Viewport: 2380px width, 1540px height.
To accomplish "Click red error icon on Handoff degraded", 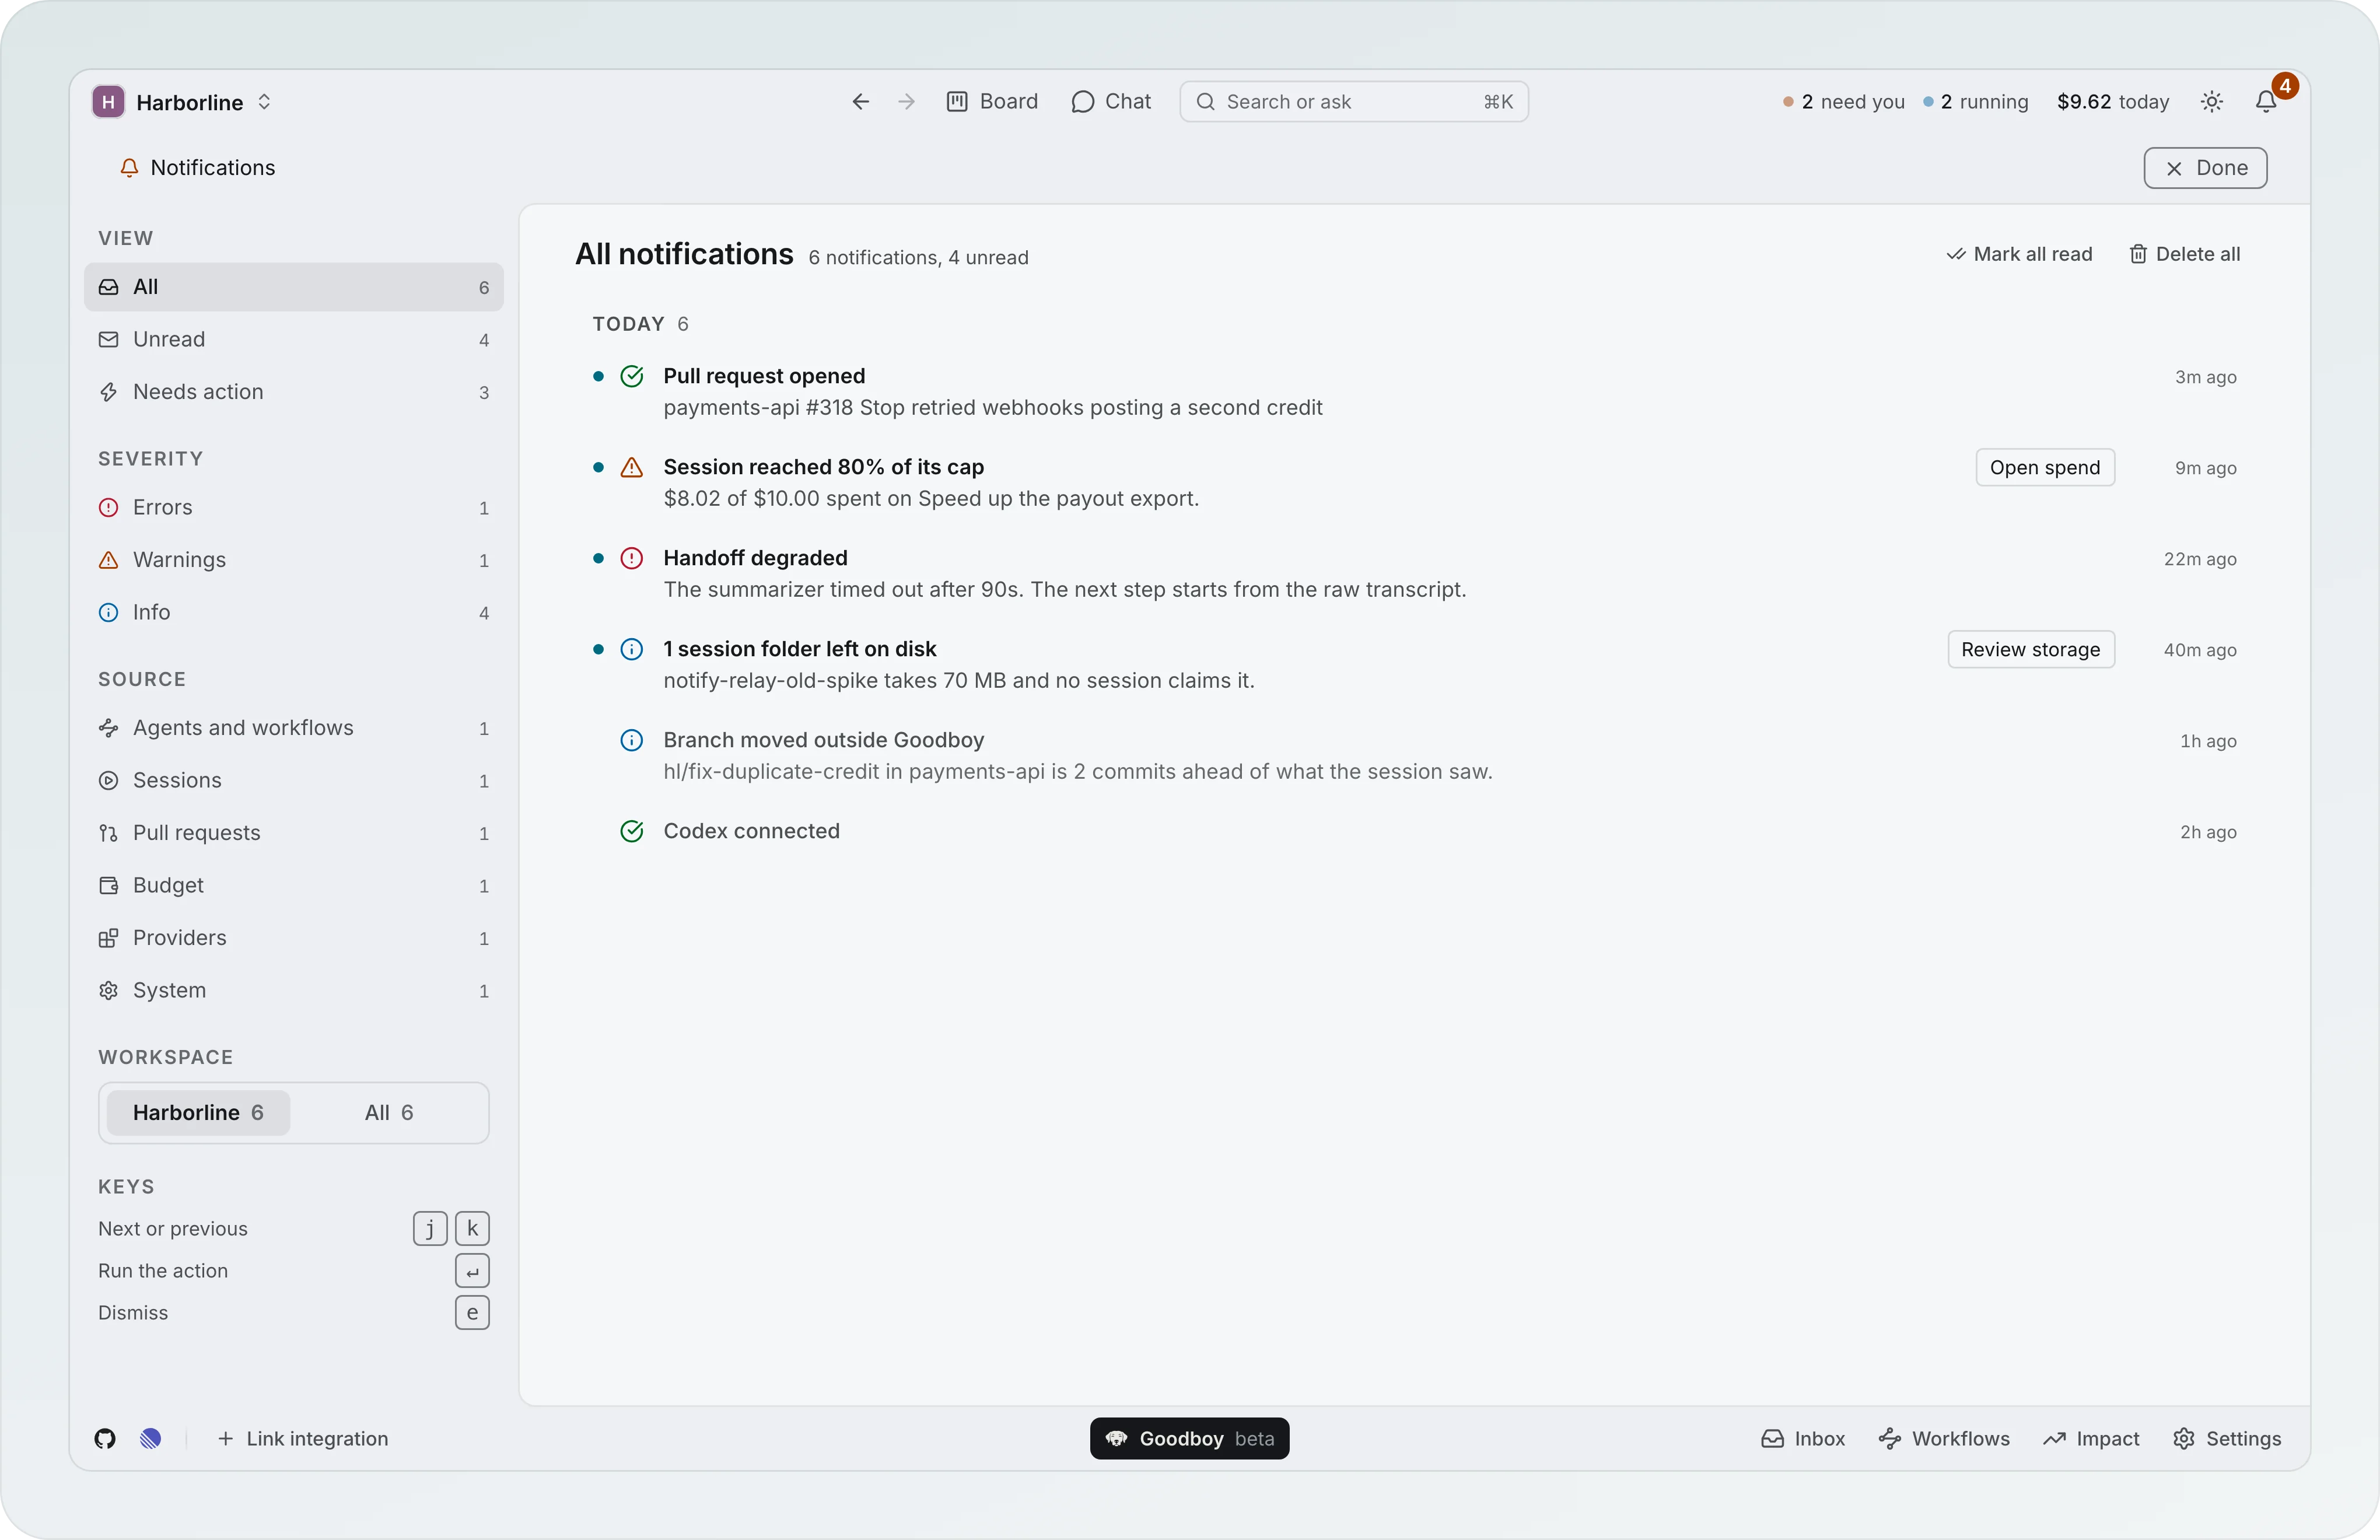I will pos(632,558).
